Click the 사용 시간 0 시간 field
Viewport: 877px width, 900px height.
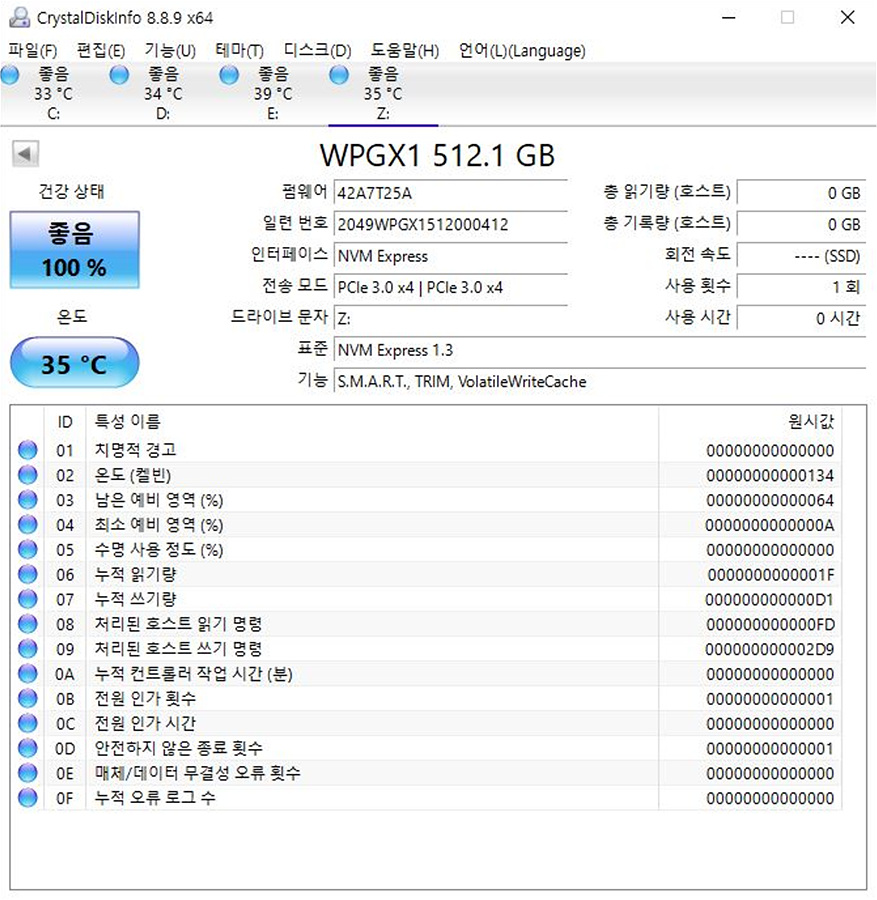(x=801, y=319)
